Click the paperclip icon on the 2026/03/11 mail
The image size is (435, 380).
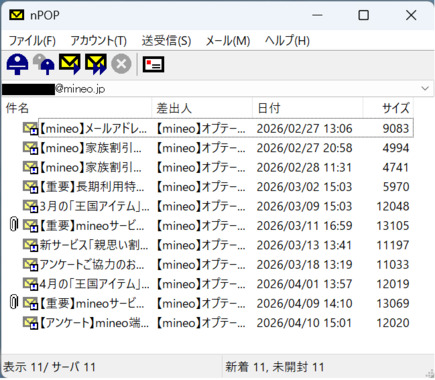(13, 224)
